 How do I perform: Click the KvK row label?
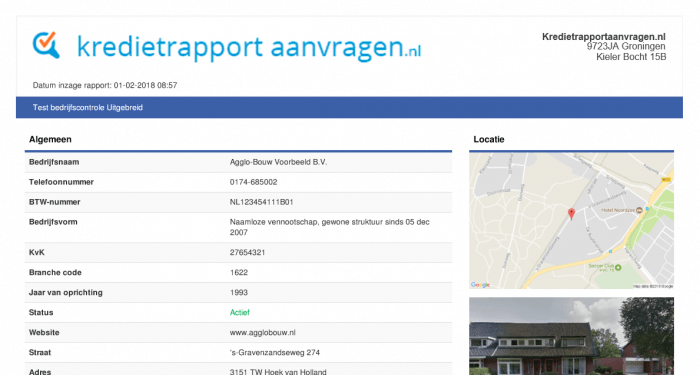tap(37, 252)
